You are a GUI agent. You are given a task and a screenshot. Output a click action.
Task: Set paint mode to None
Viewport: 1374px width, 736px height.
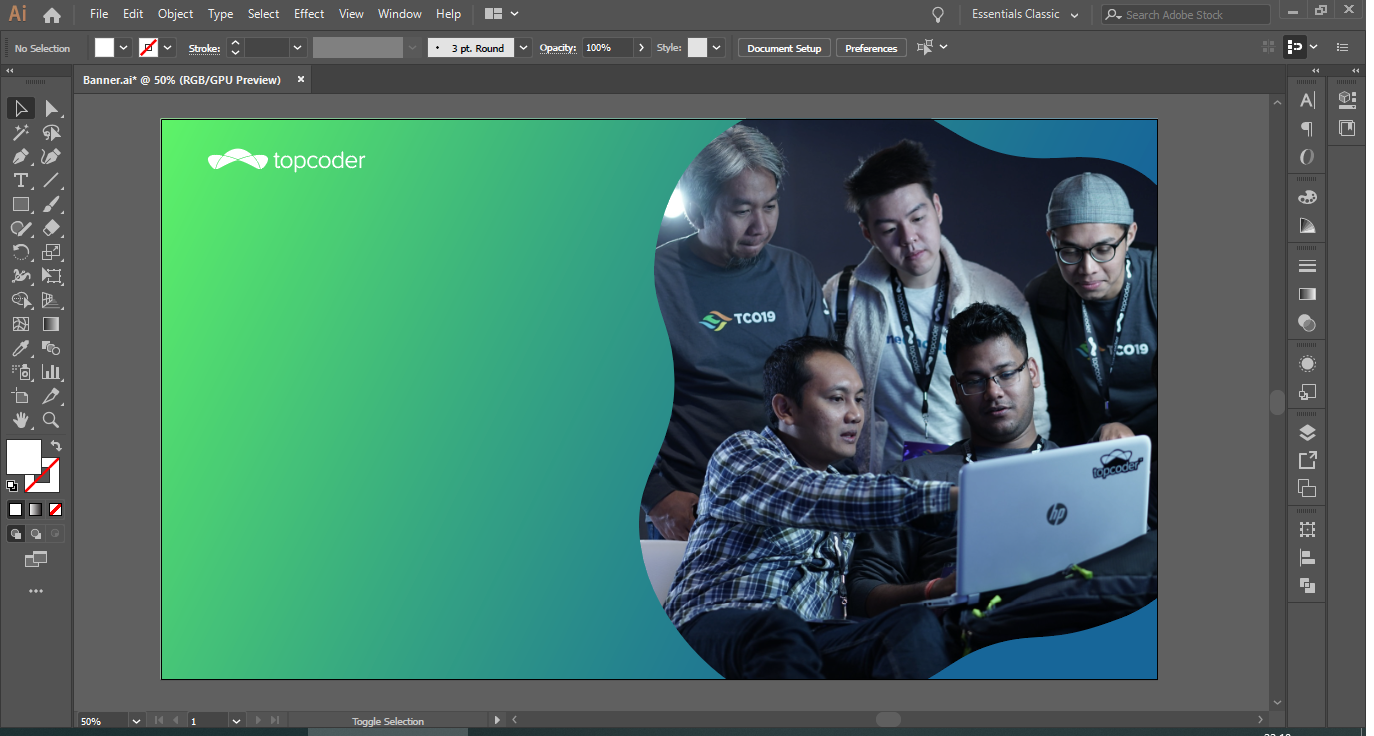click(x=55, y=509)
